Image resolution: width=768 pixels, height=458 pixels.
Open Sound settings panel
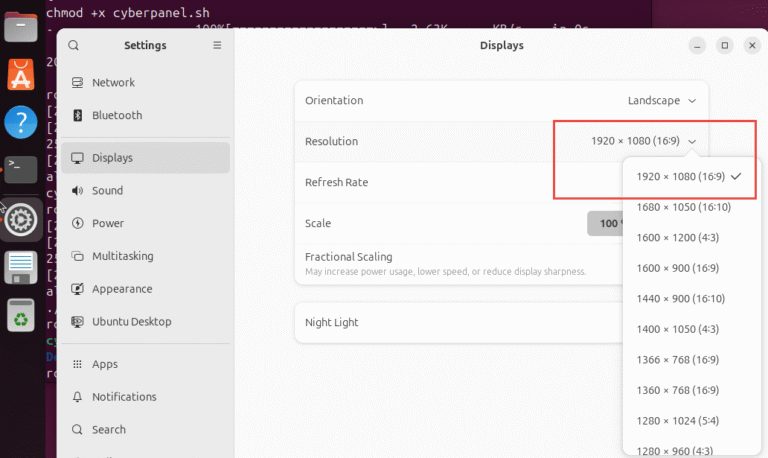pos(107,190)
